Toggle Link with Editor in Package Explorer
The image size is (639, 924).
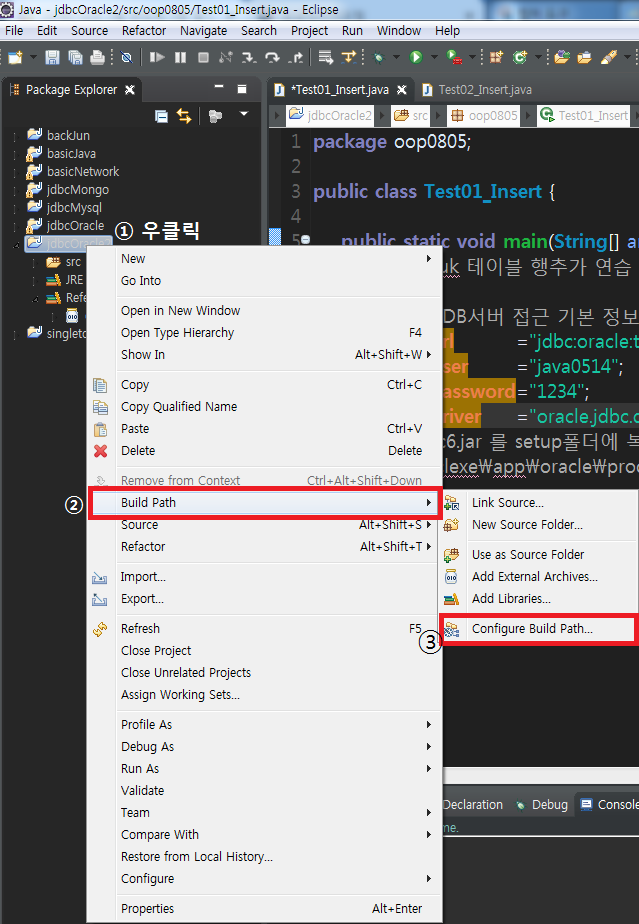pos(184,116)
